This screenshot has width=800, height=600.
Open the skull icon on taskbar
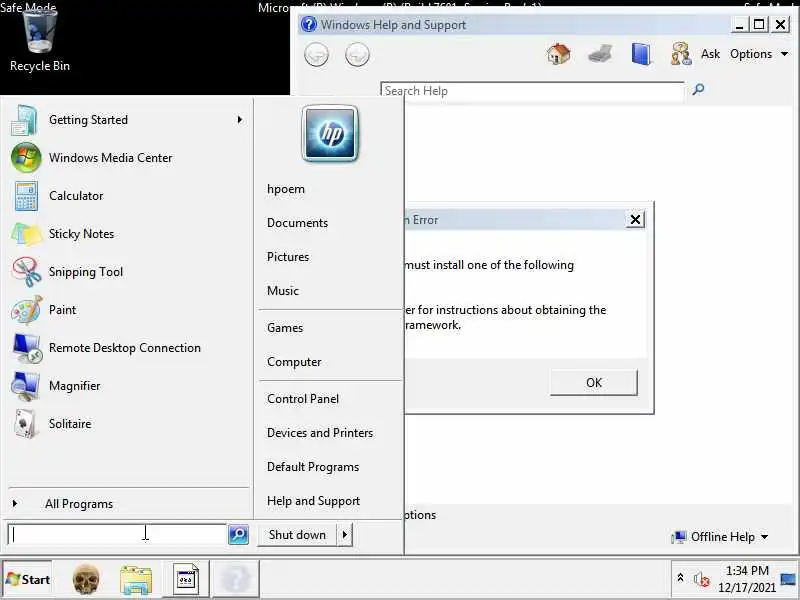click(86, 580)
